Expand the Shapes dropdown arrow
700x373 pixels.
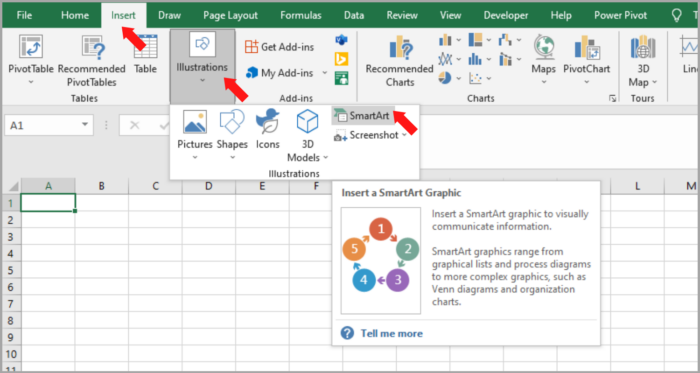pyautogui.click(x=232, y=157)
